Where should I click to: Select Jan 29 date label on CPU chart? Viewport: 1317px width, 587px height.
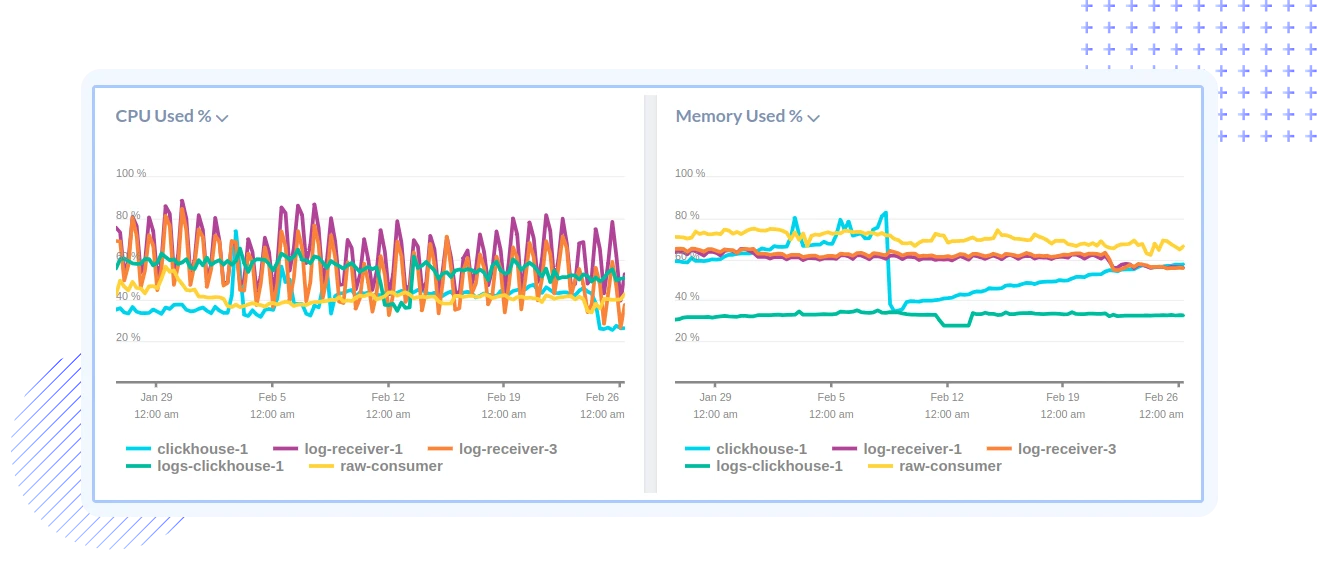[157, 397]
